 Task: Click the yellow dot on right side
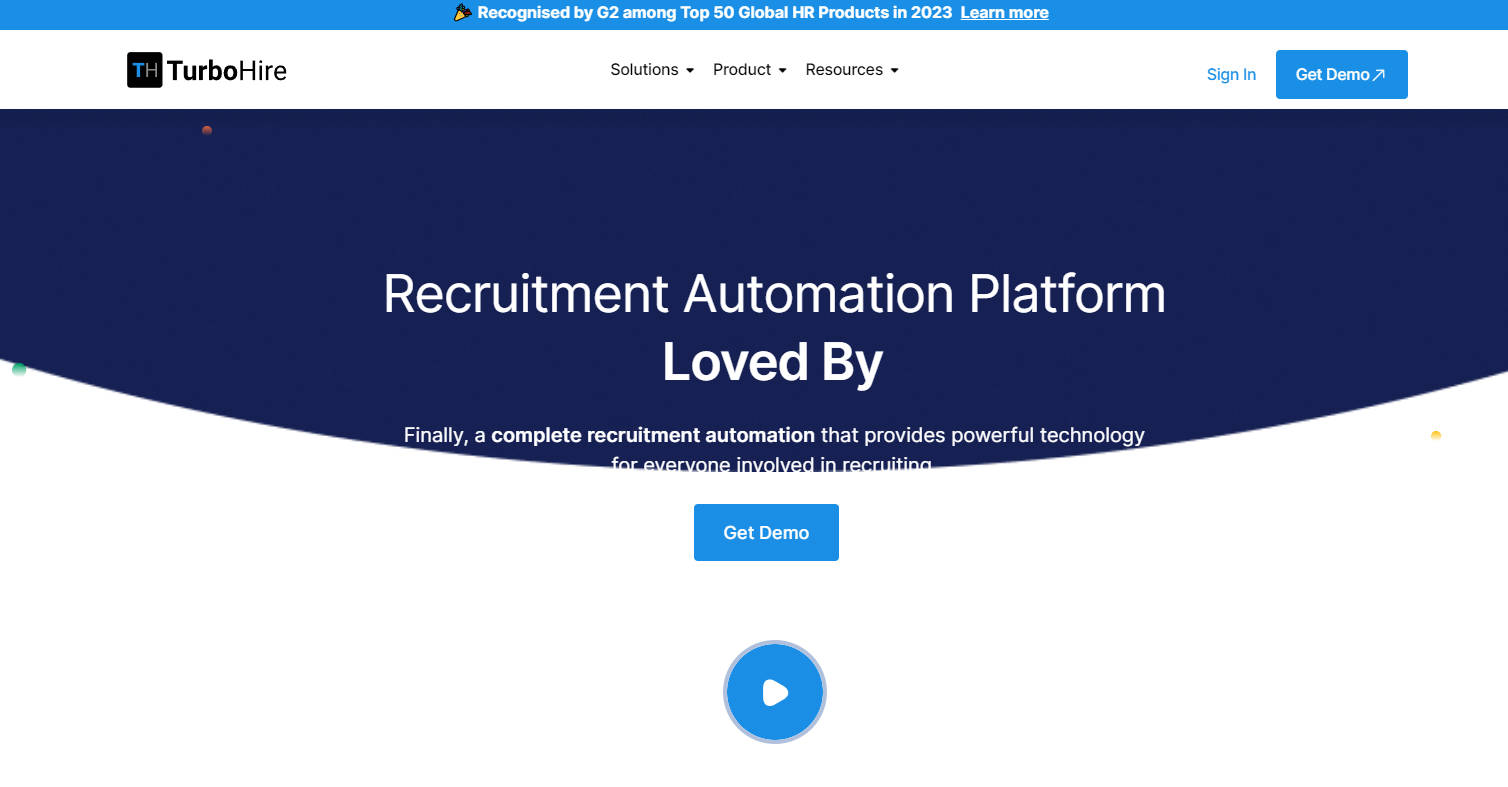coord(1435,435)
